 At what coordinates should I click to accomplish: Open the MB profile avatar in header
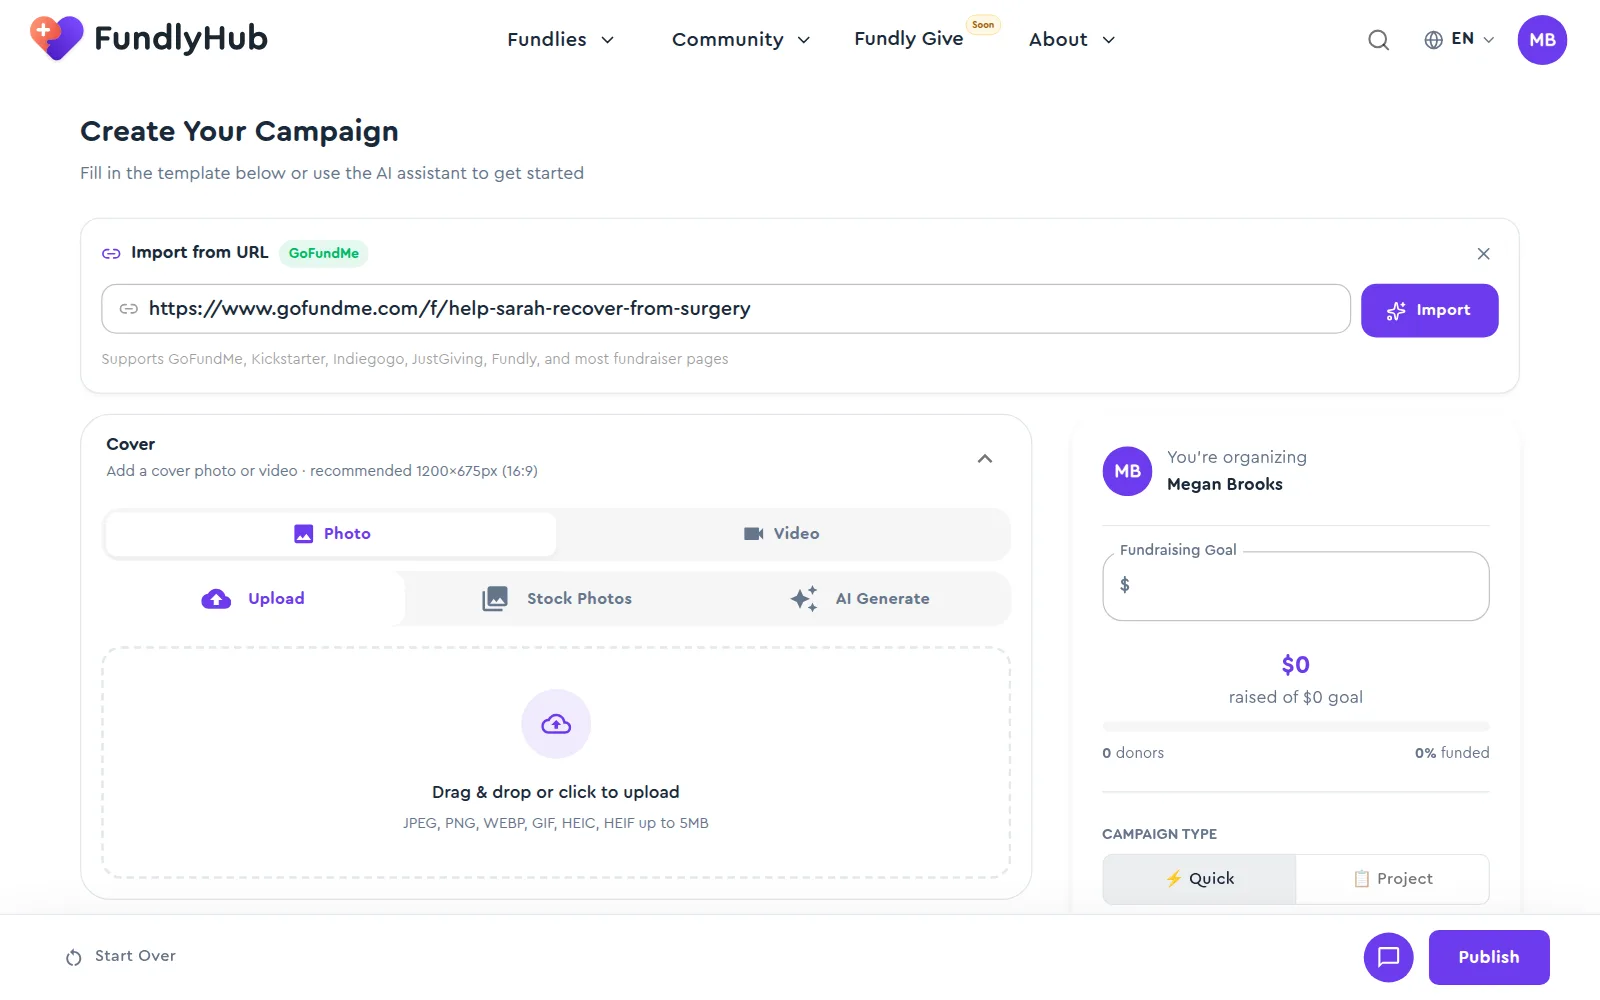pos(1541,40)
